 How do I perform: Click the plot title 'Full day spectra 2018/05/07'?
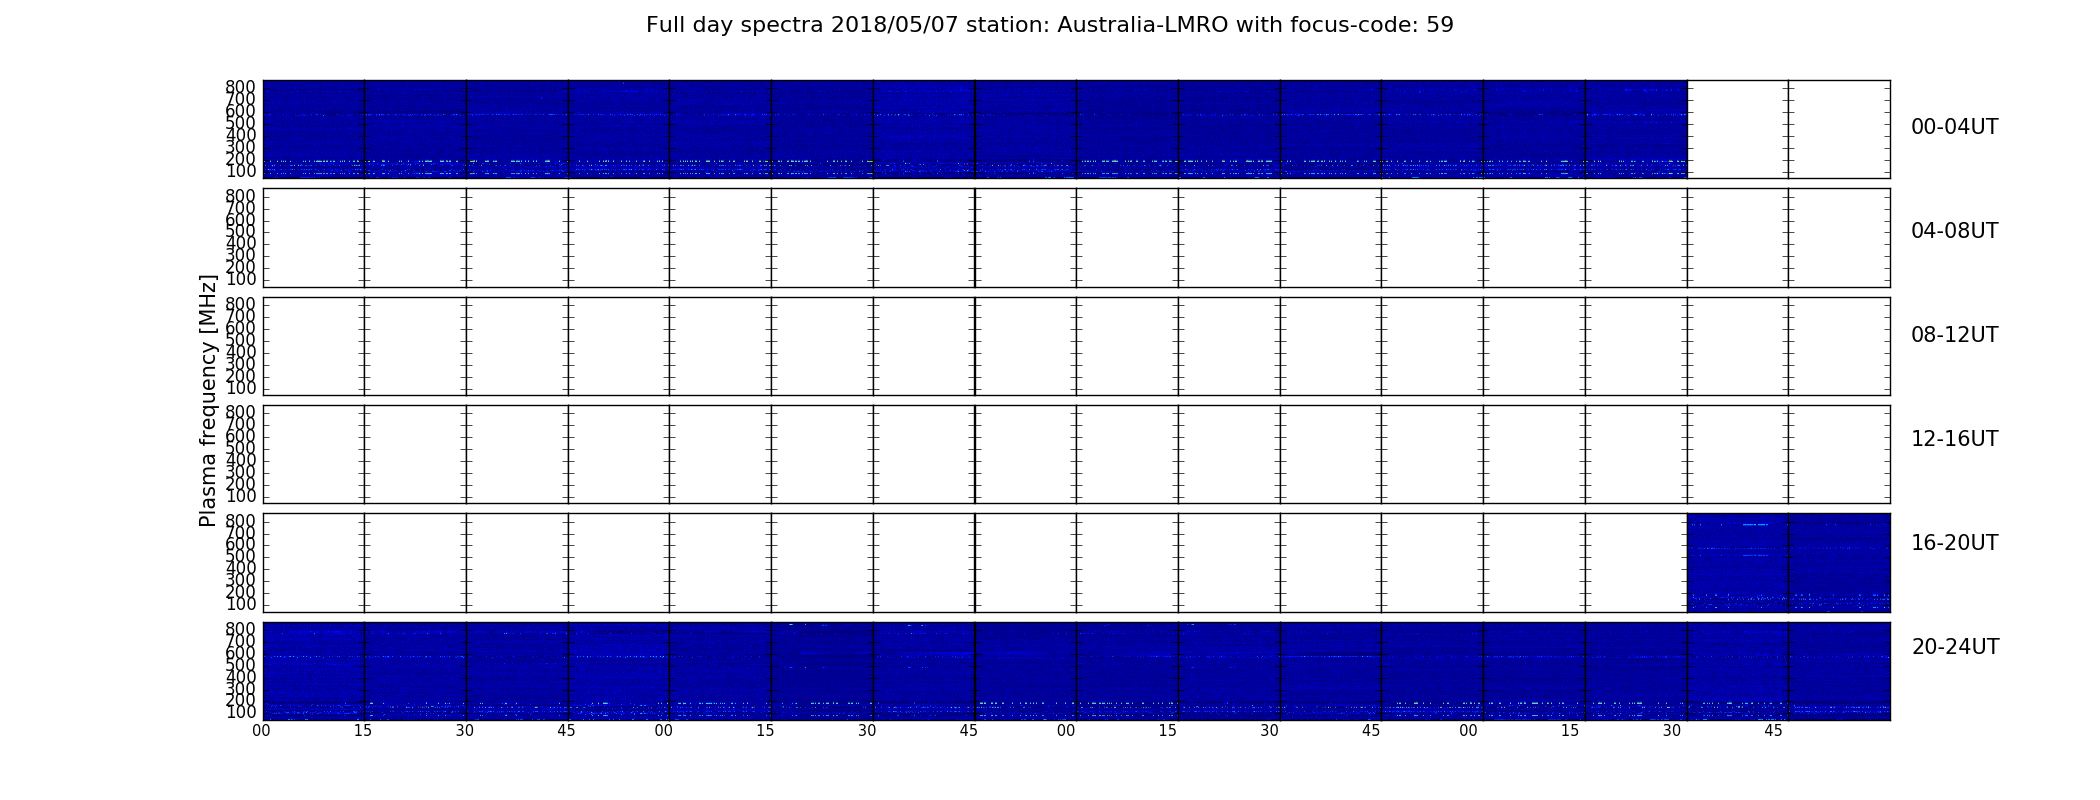coord(1049,25)
